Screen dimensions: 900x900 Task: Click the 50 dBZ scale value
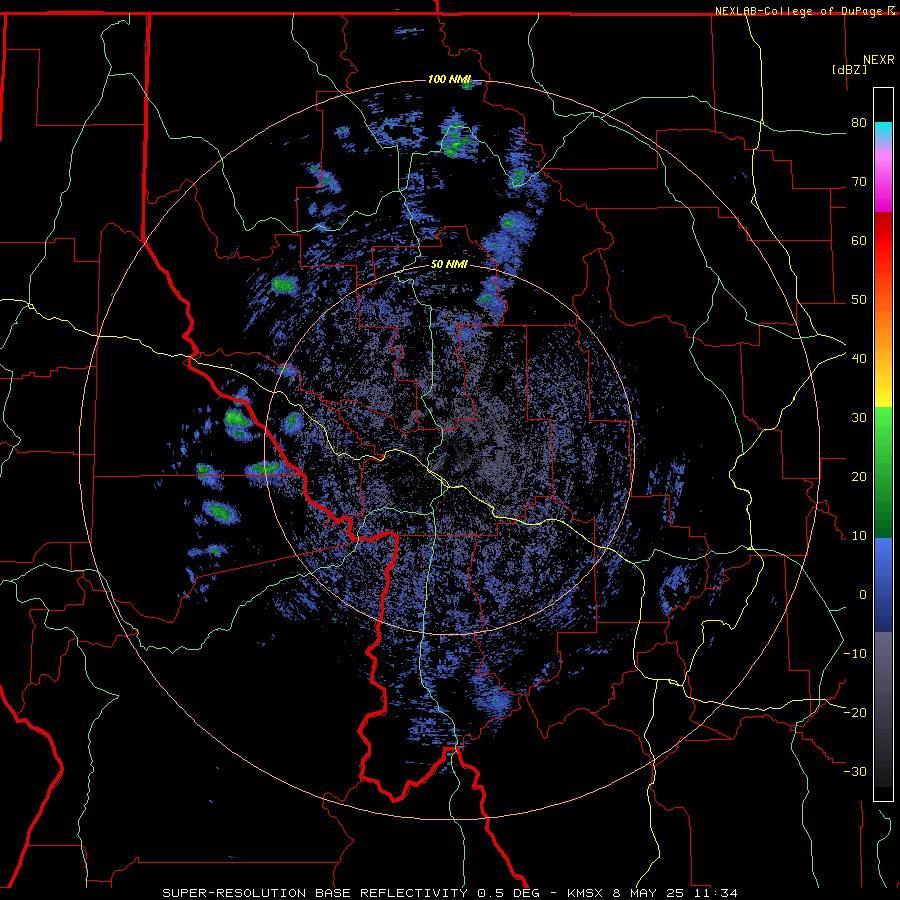(x=859, y=300)
